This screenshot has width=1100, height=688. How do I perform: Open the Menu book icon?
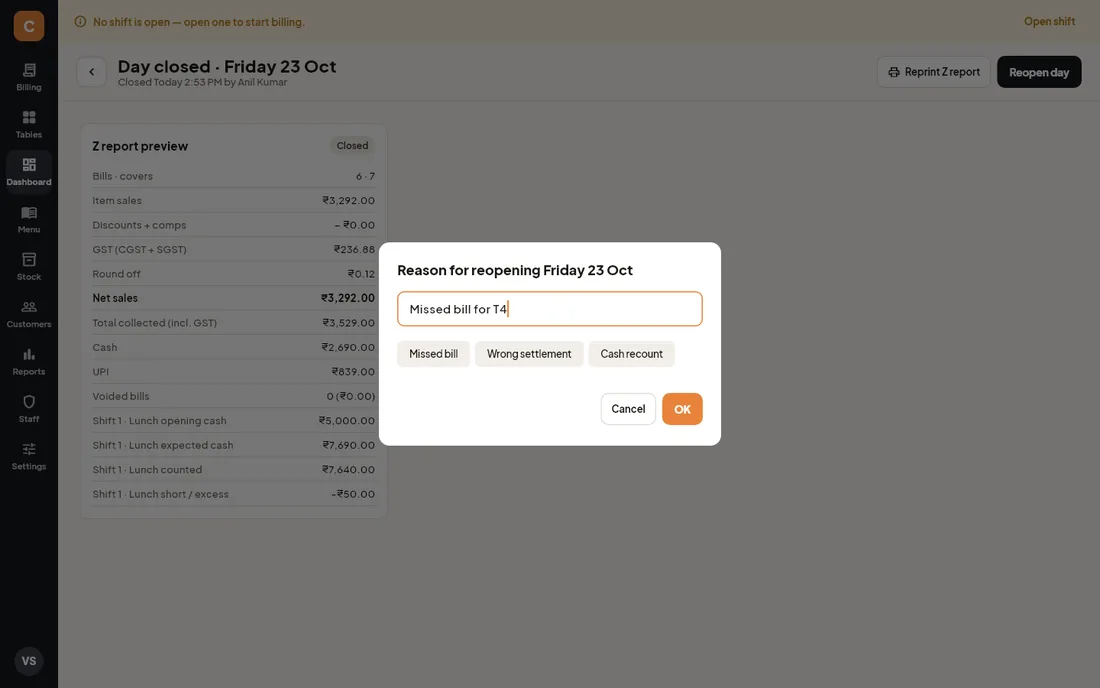point(29,213)
